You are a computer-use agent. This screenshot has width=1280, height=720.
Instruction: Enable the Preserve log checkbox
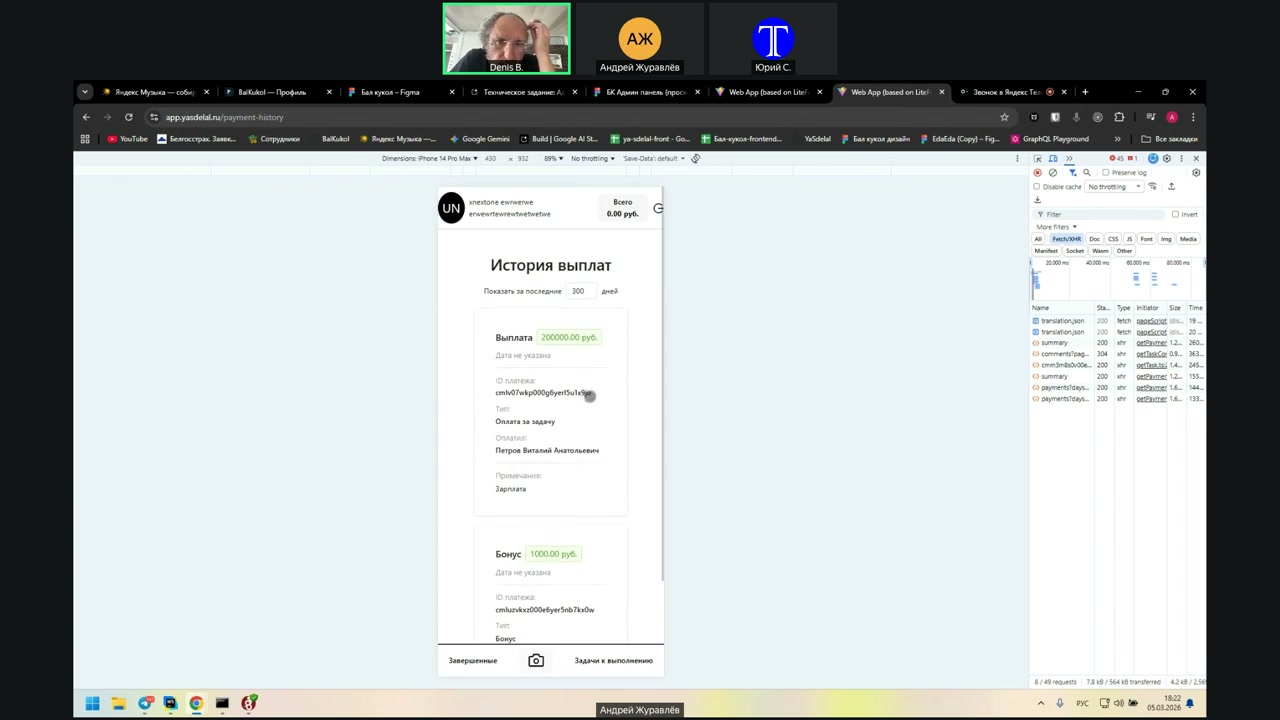point(1106,173)
